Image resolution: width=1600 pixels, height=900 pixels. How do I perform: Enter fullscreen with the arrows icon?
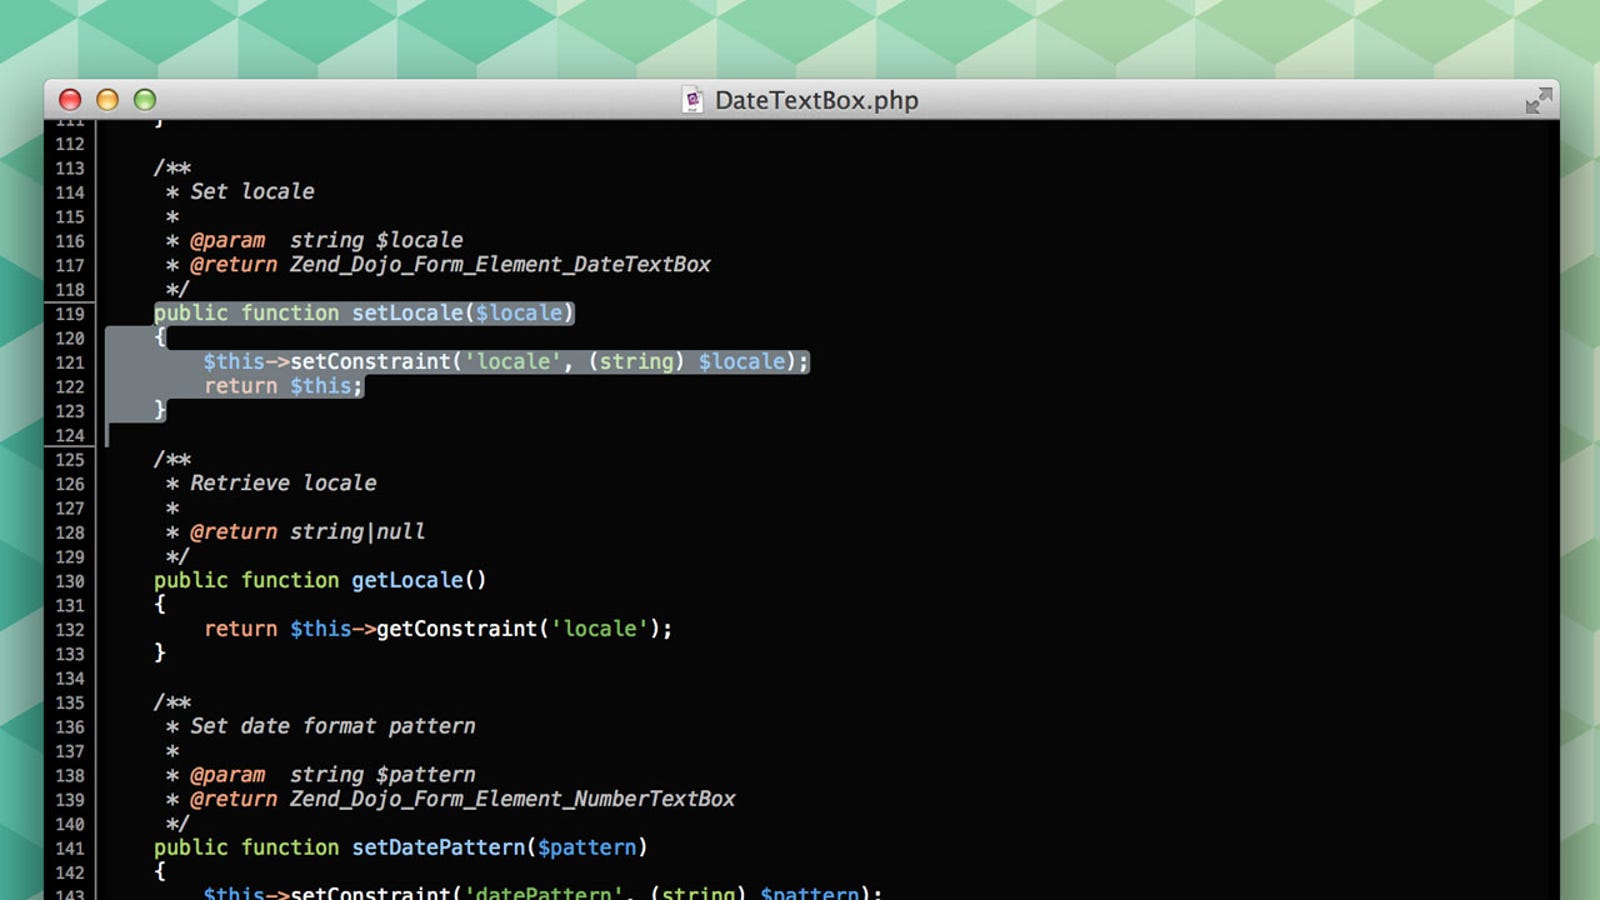1538,100
